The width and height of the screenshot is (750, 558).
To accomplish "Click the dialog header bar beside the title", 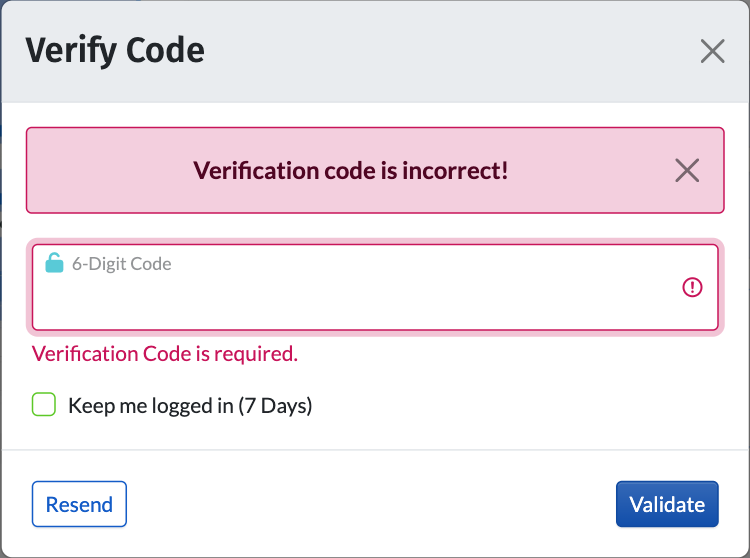I will [x=450, y=50].
